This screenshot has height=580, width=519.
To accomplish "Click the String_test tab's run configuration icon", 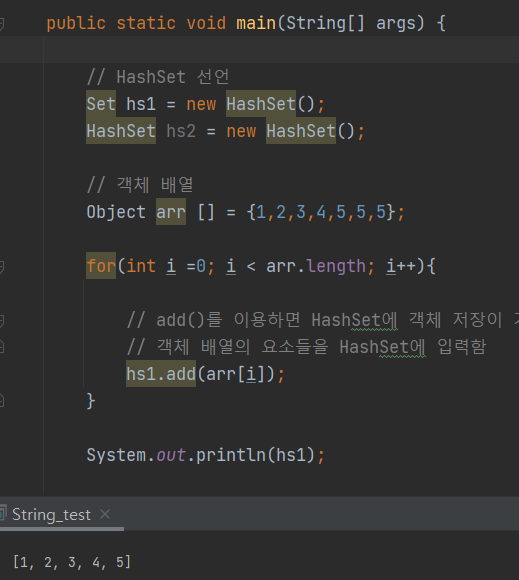I will pos(3,514).
